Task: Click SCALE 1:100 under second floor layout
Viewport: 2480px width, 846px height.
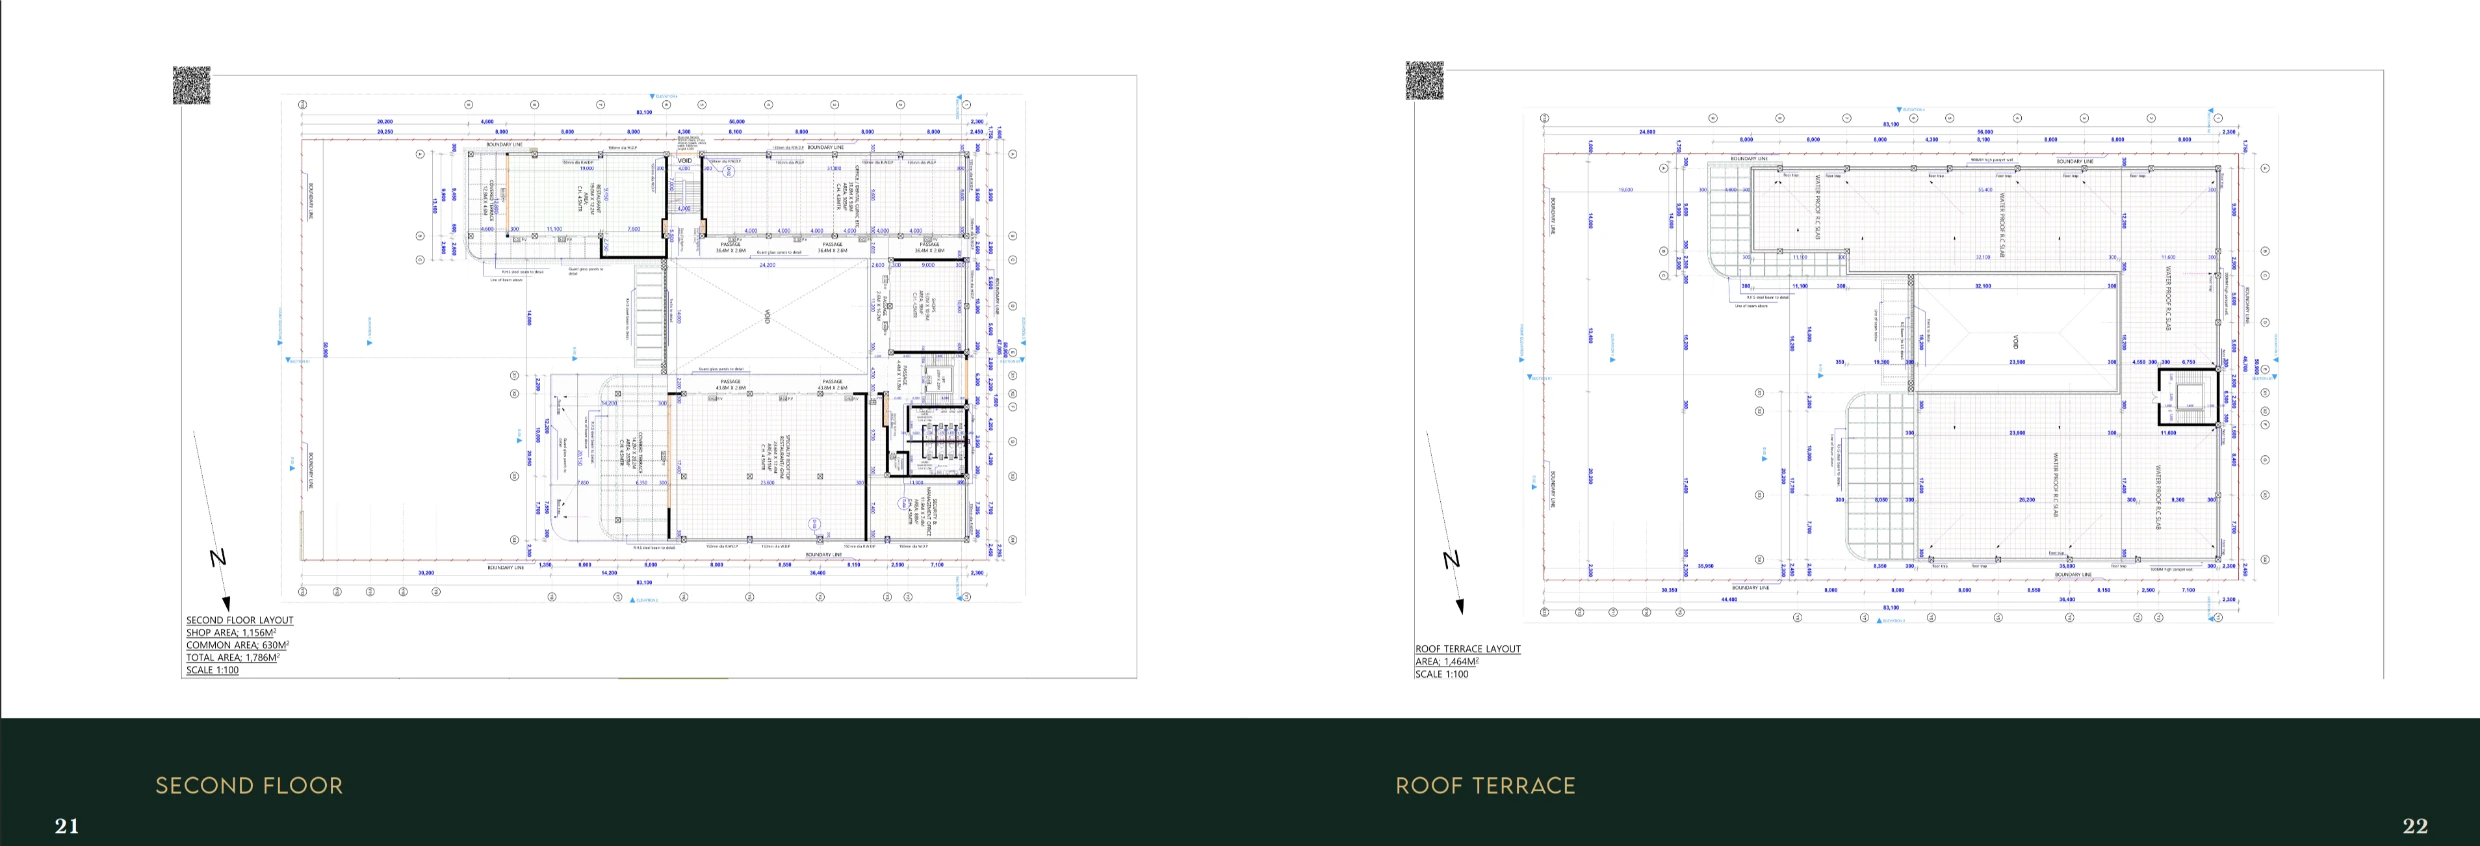Action: point(212,670)
